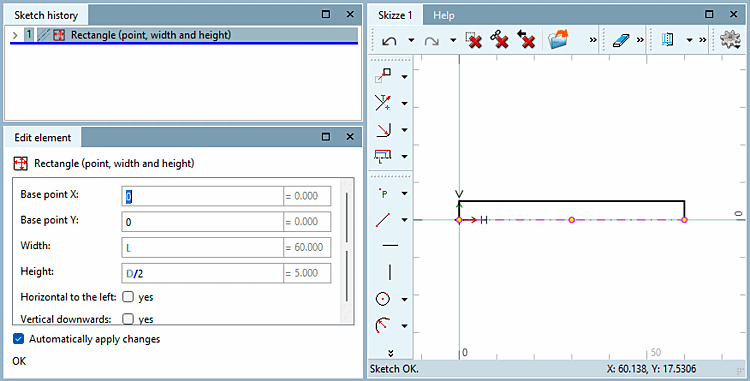Screen dimensions: 750x381
Task: Click the delete last step arrow icon with red X
Action: (526, 40)
